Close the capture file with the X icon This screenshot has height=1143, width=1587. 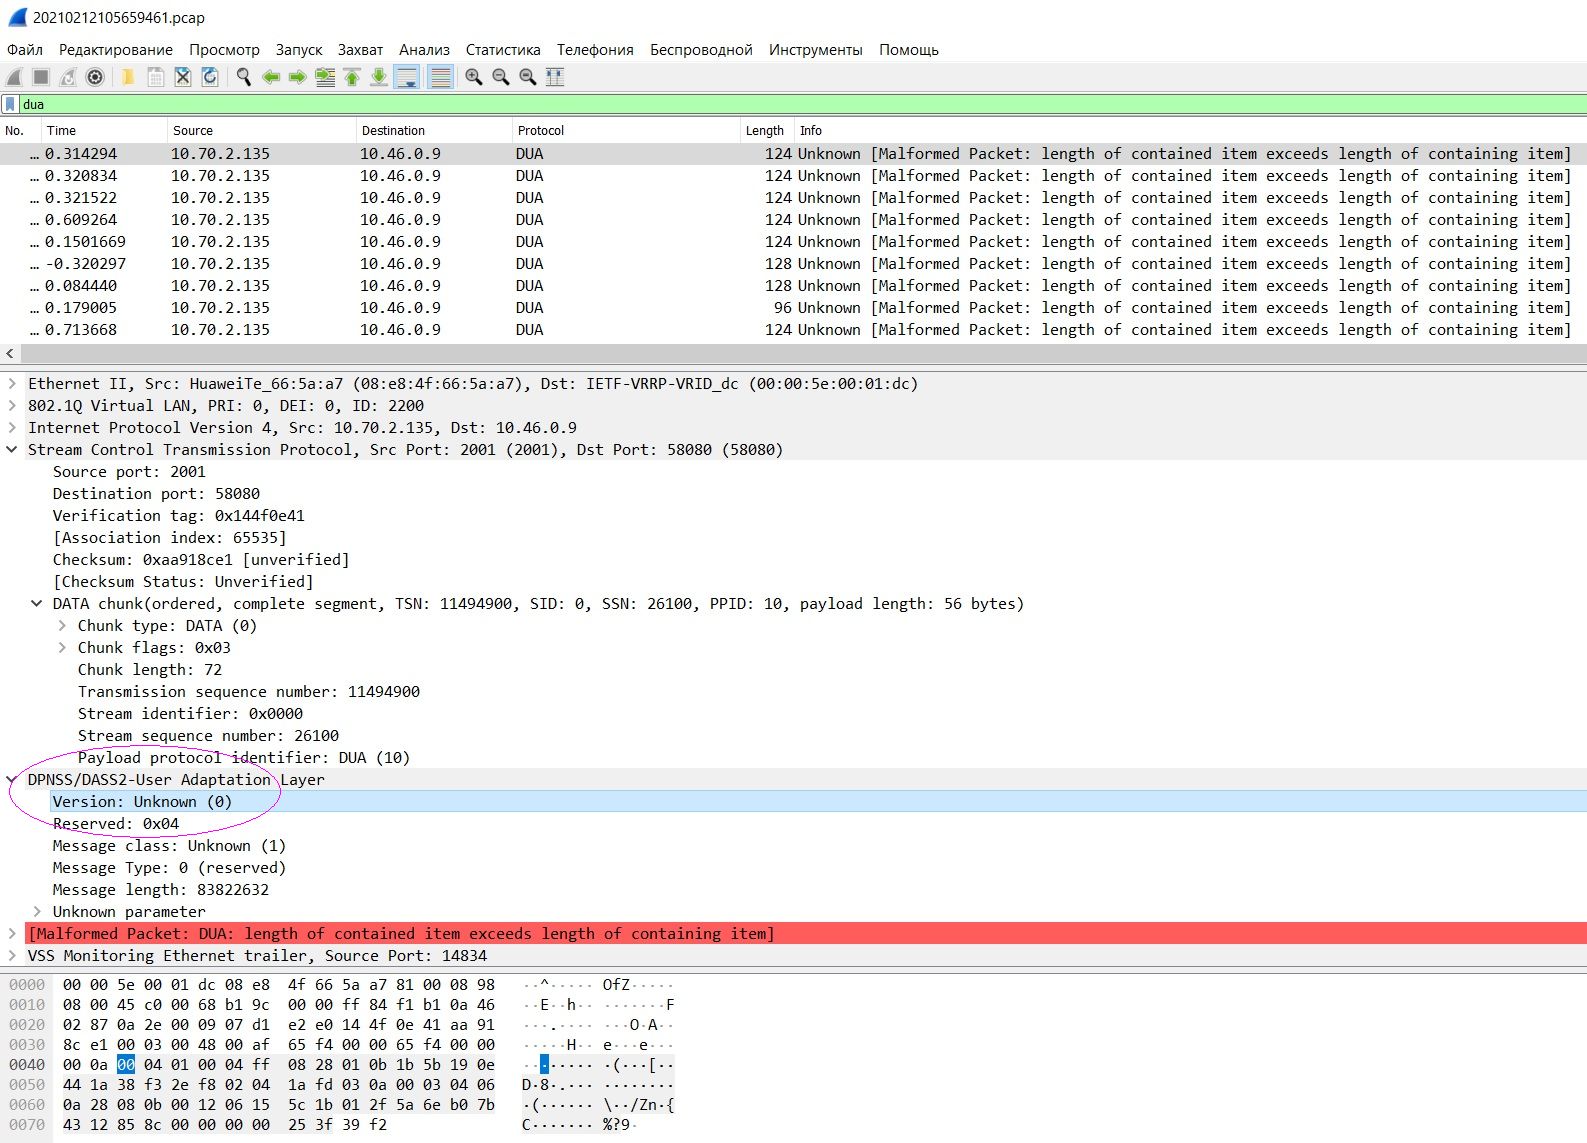[x=182, y=77]
